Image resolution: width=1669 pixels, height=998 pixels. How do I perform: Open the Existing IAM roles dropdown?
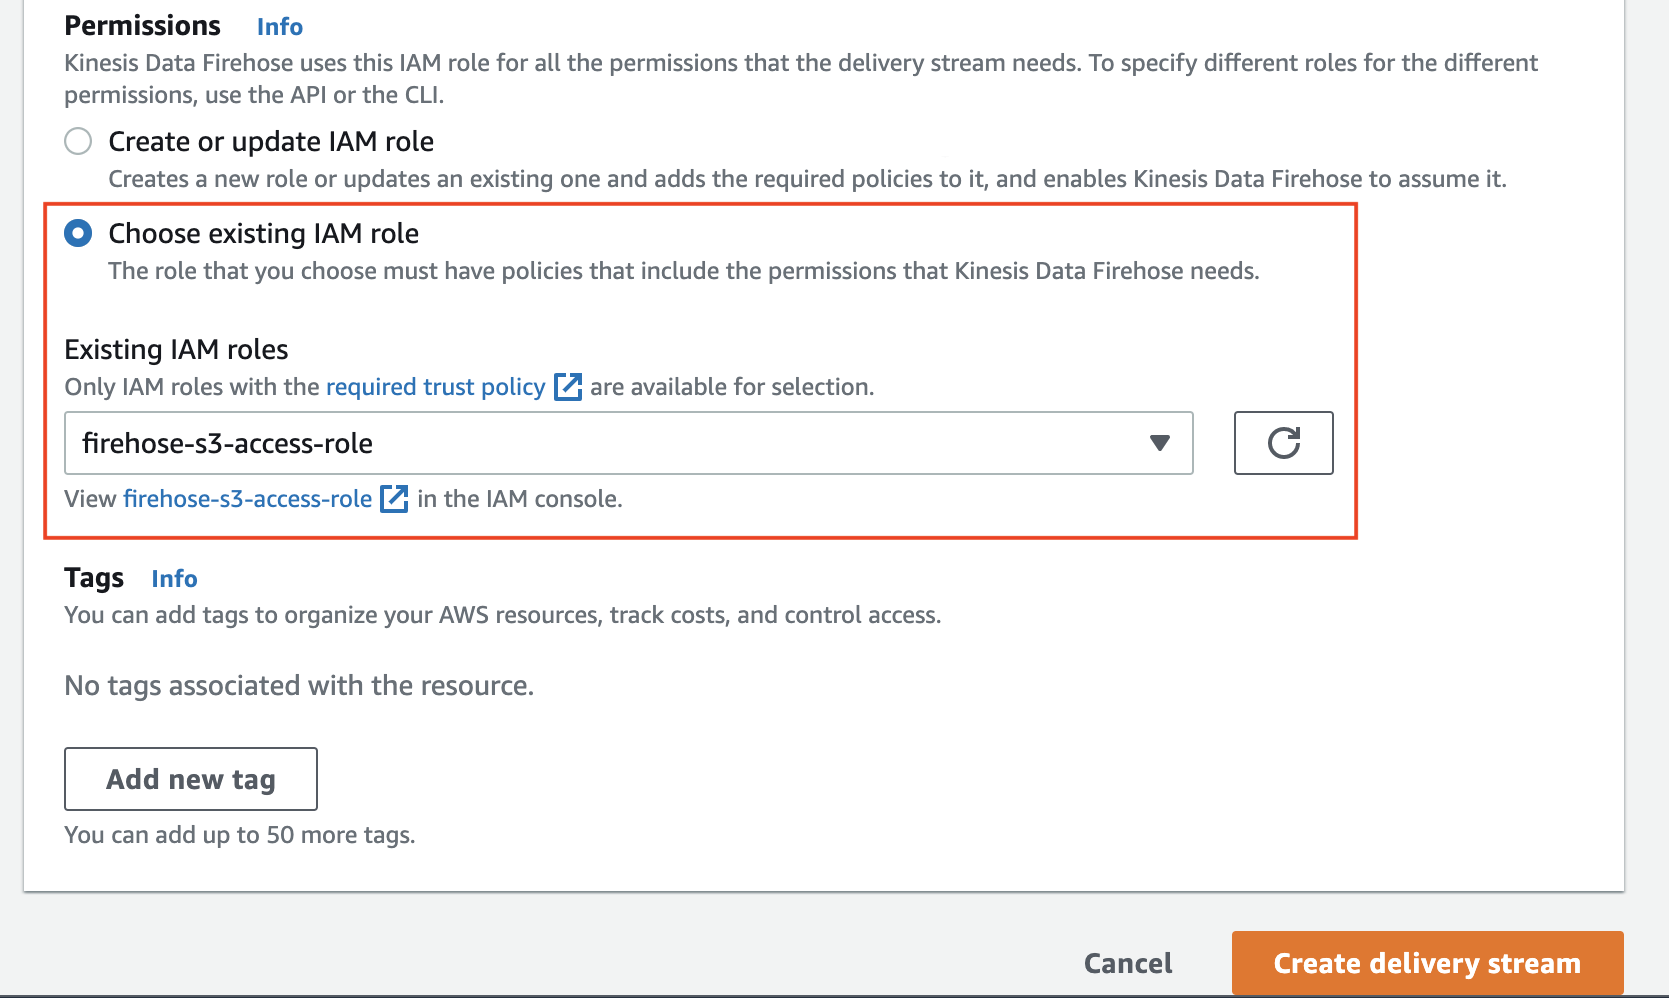(629, 443)
